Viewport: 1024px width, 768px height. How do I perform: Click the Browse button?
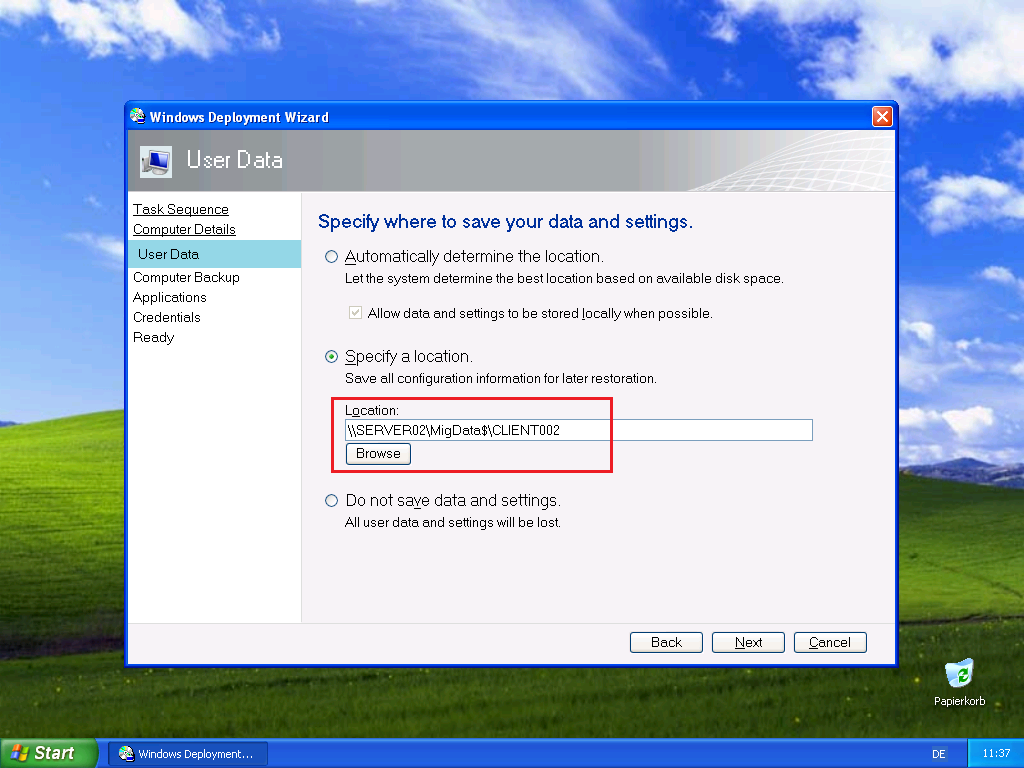[378, 454]
